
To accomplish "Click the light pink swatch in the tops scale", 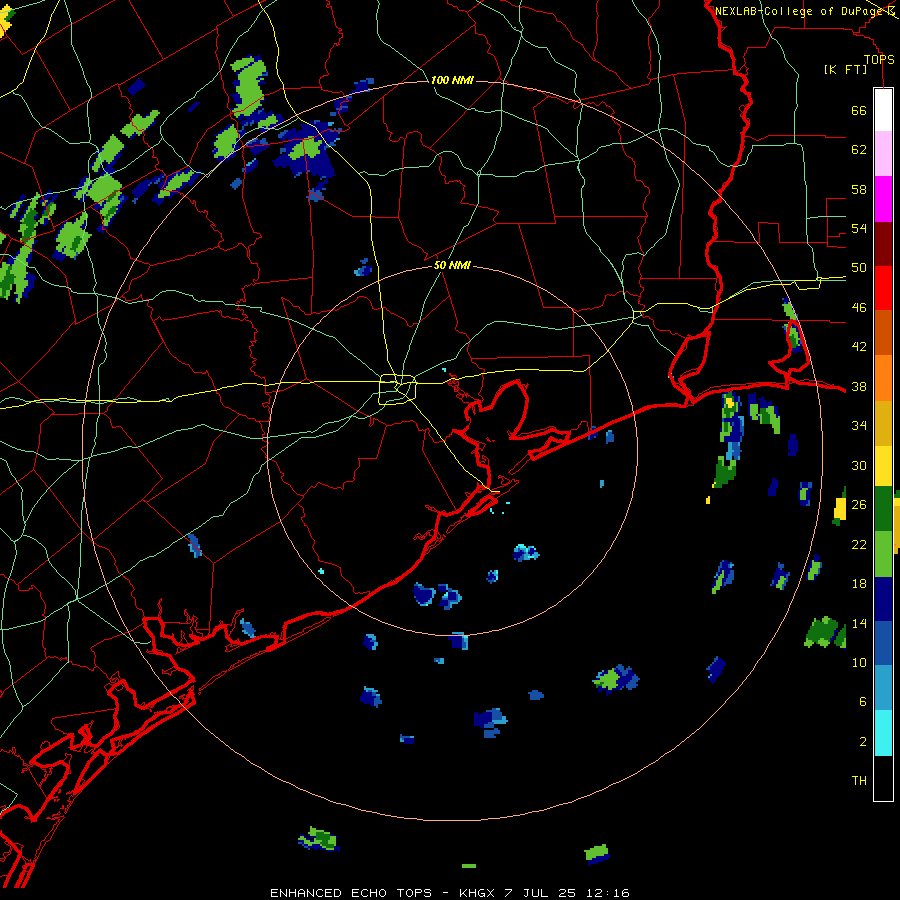I will pos(883,153).
